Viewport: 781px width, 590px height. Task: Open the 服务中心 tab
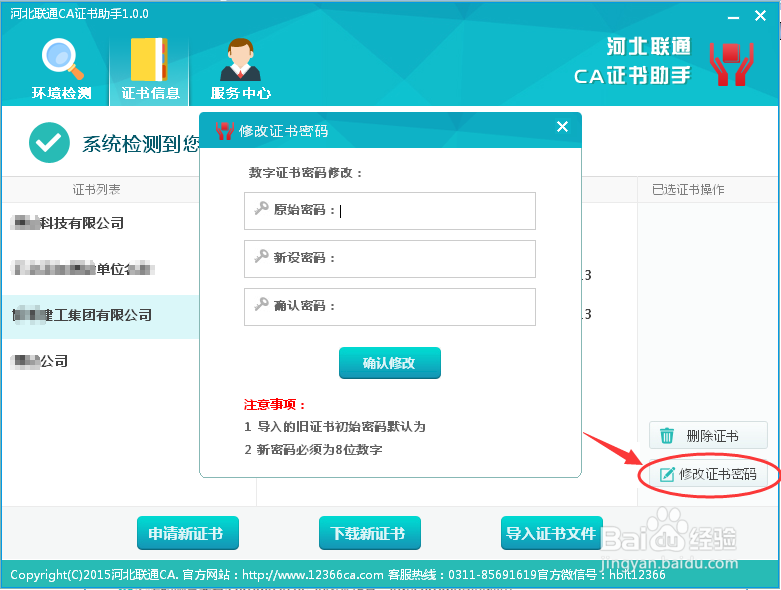[x=241, y=69]
